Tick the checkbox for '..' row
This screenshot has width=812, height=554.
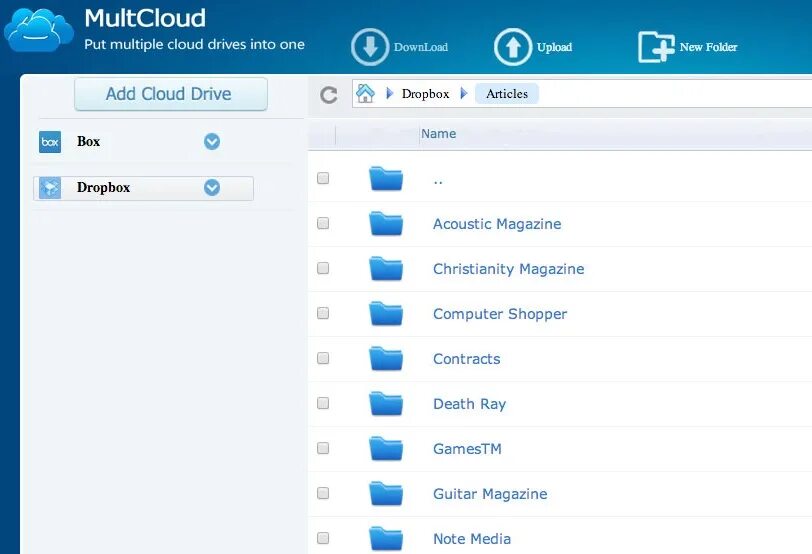(x=323, y=178)
